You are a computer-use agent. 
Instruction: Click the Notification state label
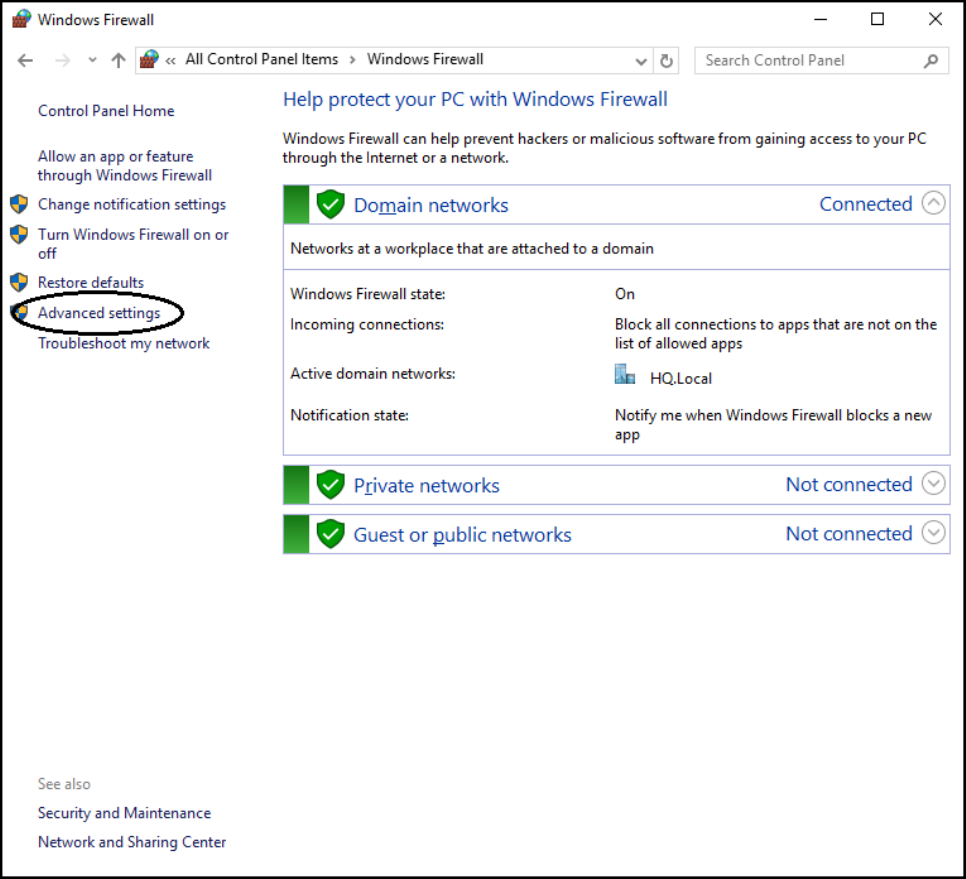349,416
